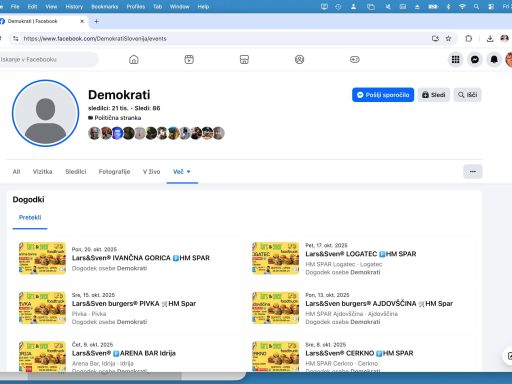This screenshot has height=384, width=512.
Task: Open event Lars&Sven CERKNO HM SPAR
Action: point(359,353)
